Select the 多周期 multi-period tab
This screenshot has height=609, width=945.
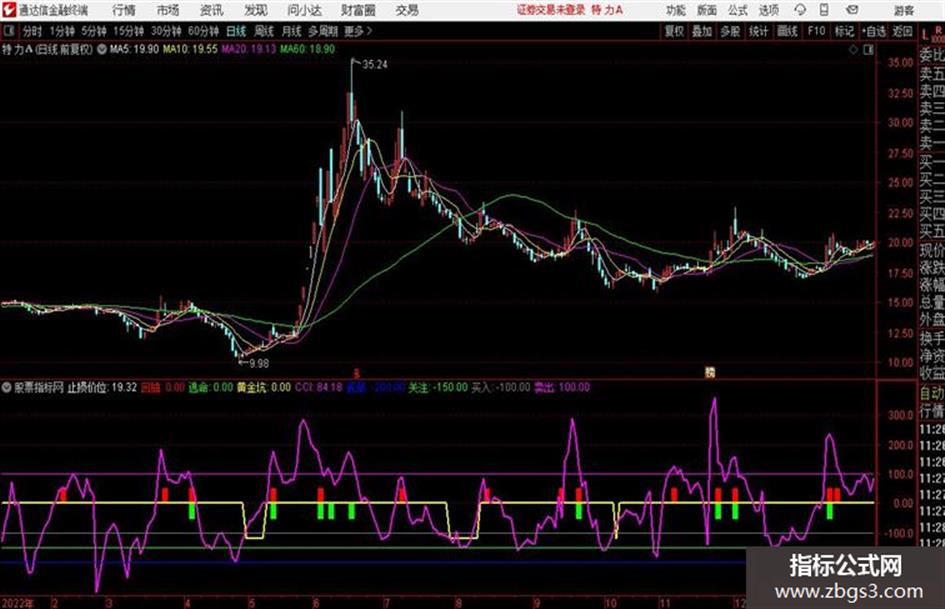324,31
